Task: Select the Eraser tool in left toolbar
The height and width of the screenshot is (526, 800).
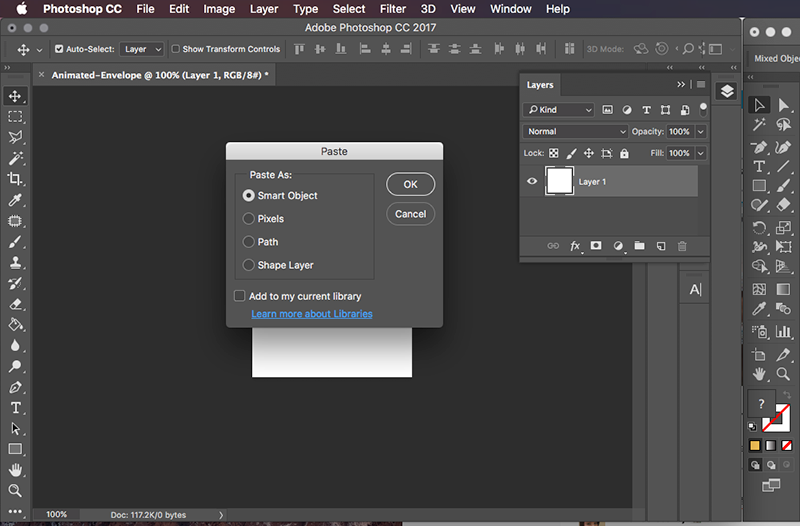Action: click(15, 305)
